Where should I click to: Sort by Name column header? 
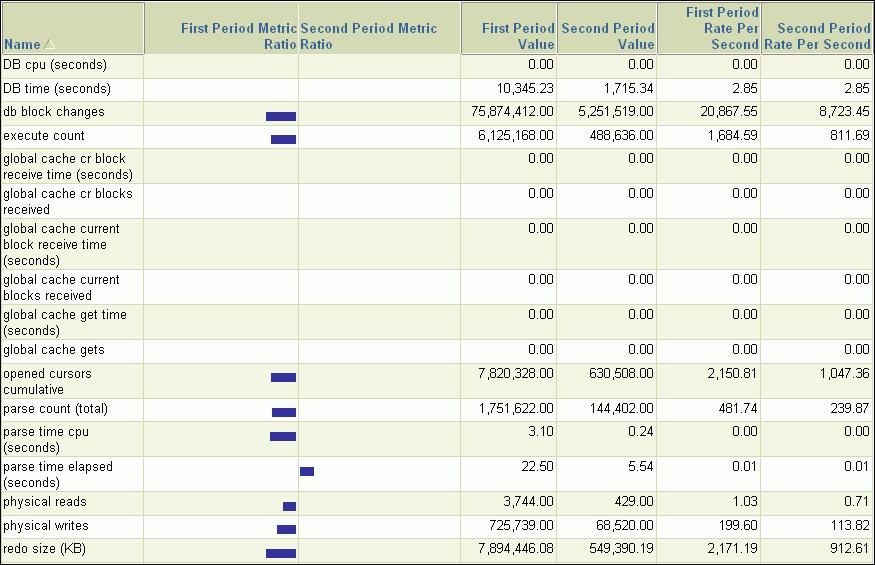click(22, 45)
